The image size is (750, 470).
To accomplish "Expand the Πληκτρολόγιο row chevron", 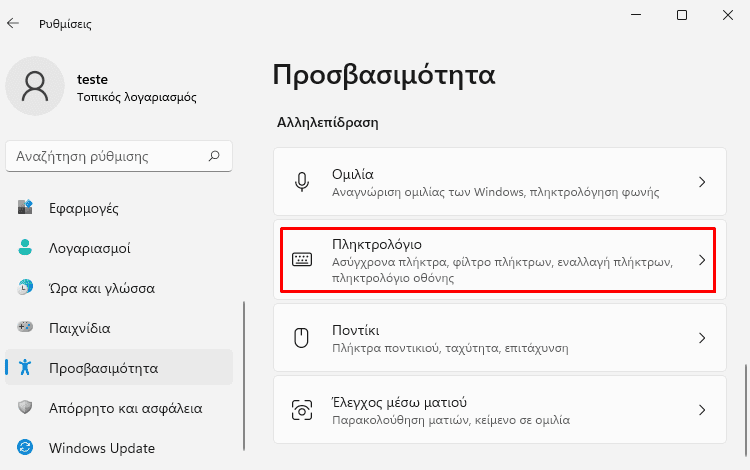I will point(702,260).
